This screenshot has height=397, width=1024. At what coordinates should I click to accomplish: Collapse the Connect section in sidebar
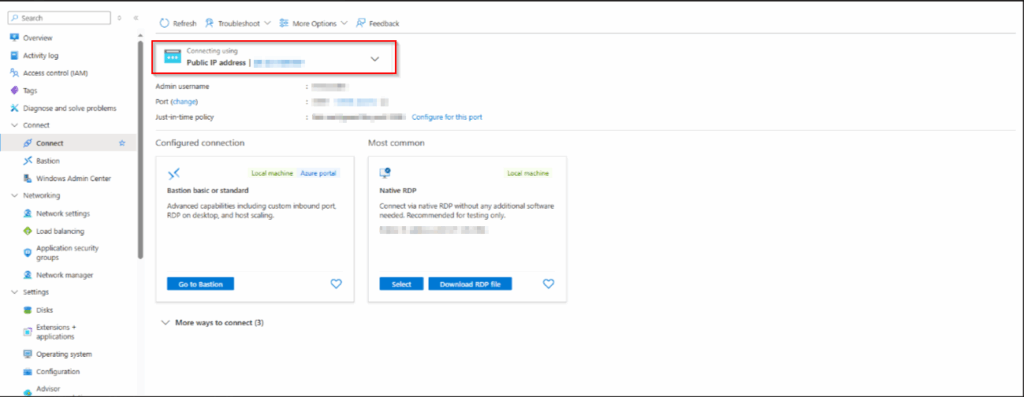(x=14, y=125)
